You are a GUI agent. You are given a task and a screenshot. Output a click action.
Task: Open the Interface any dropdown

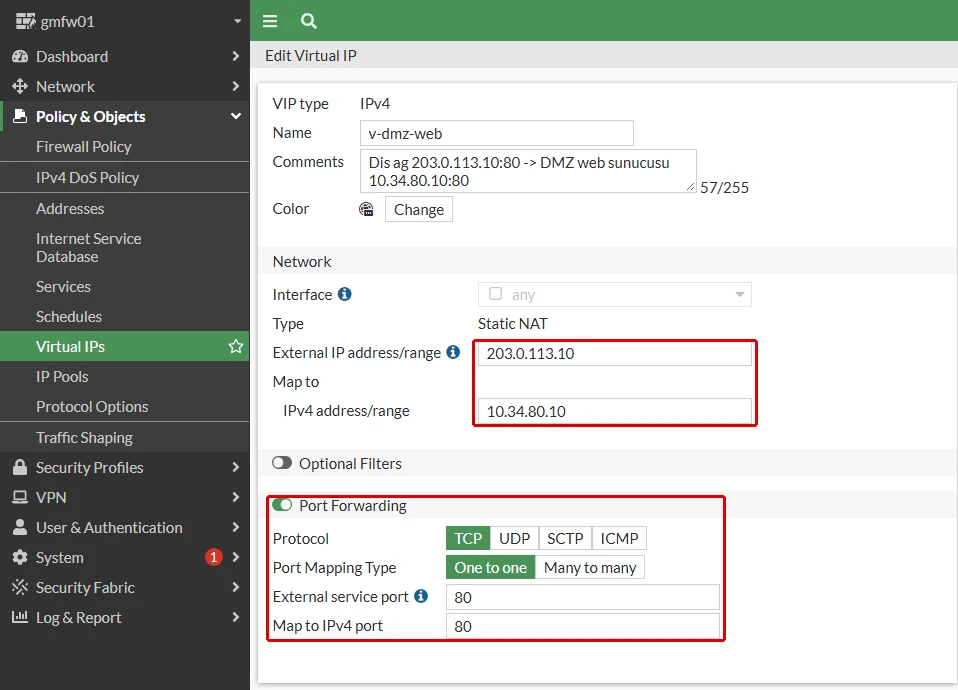pyautogui.click(x=615, y=295)
